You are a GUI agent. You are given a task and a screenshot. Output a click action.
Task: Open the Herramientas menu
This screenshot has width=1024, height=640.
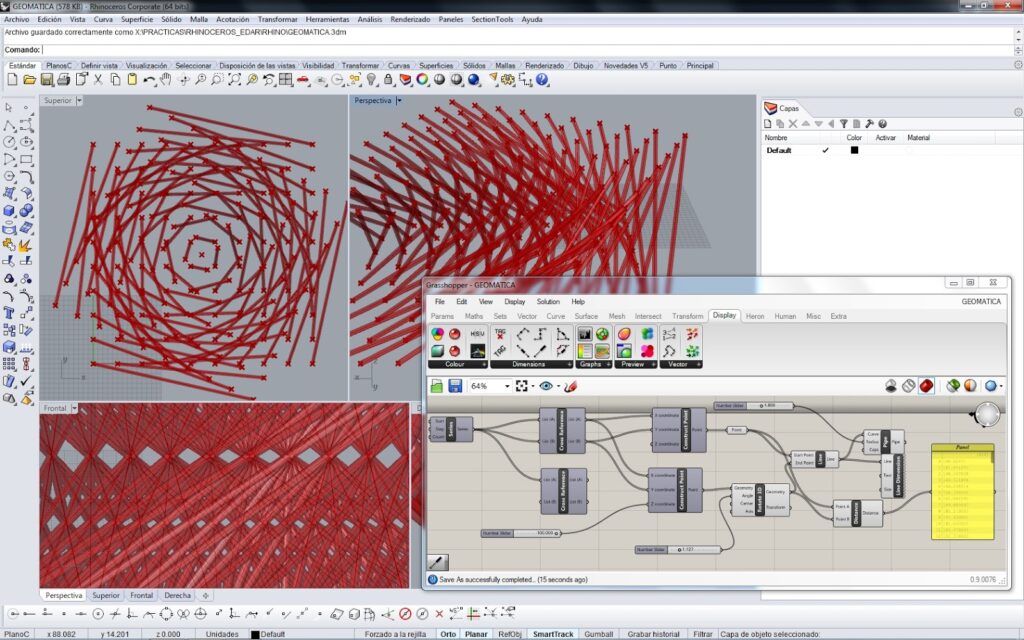(x=328, y=19)
